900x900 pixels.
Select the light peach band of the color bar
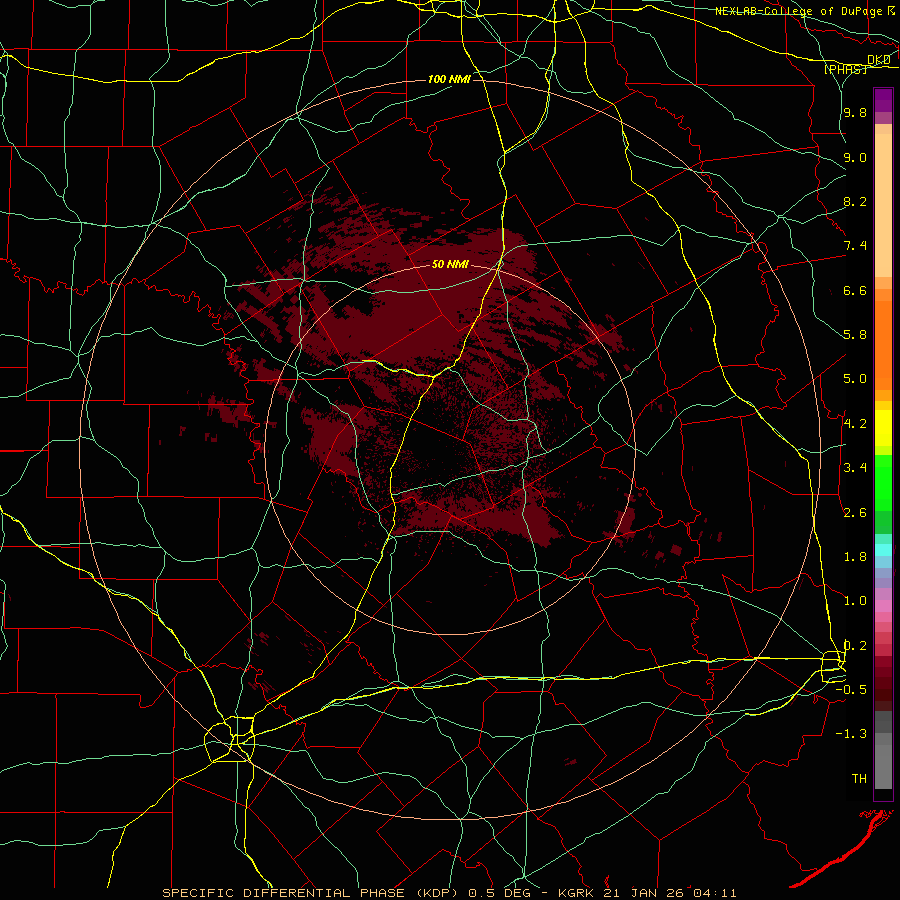(x=883, y=205)
